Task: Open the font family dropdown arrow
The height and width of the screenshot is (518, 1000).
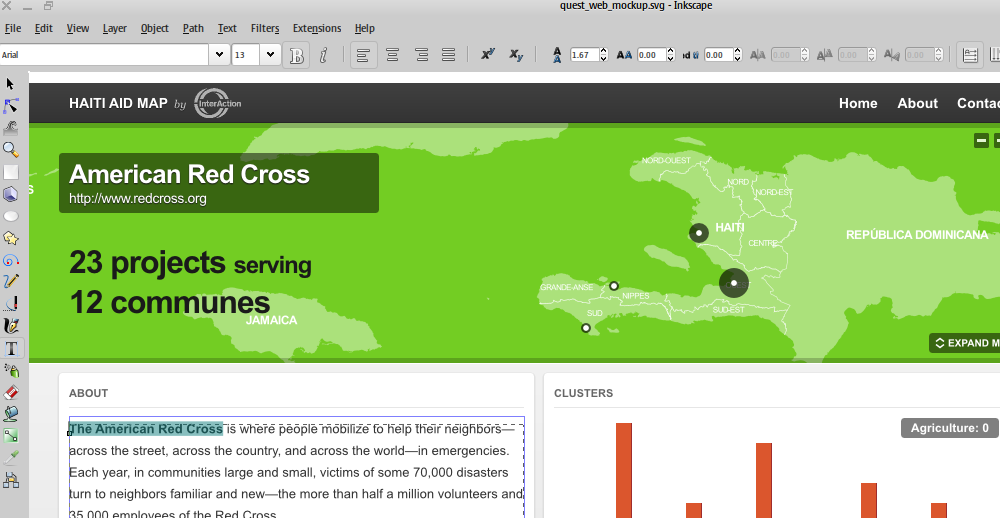Action: (219, 55)
